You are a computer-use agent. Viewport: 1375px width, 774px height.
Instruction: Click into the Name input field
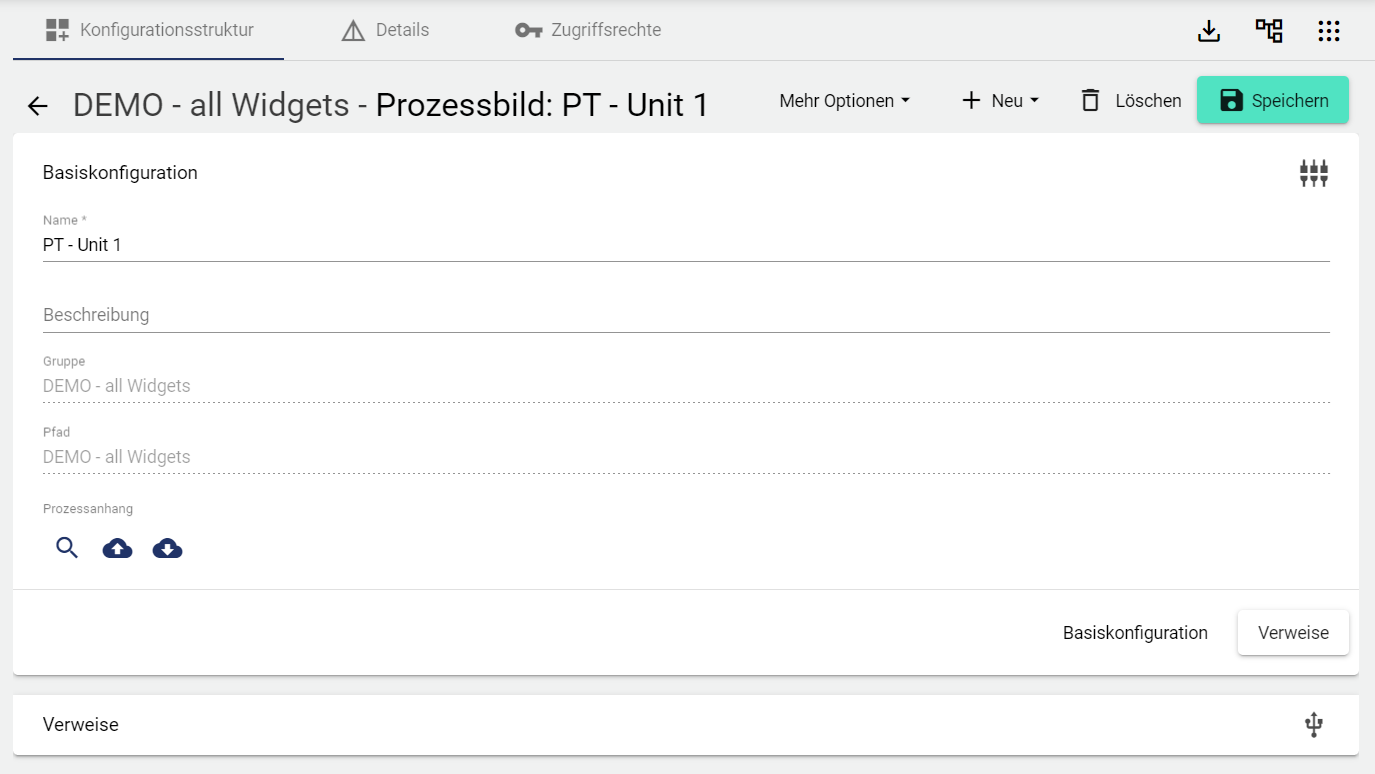click(686, 245)
